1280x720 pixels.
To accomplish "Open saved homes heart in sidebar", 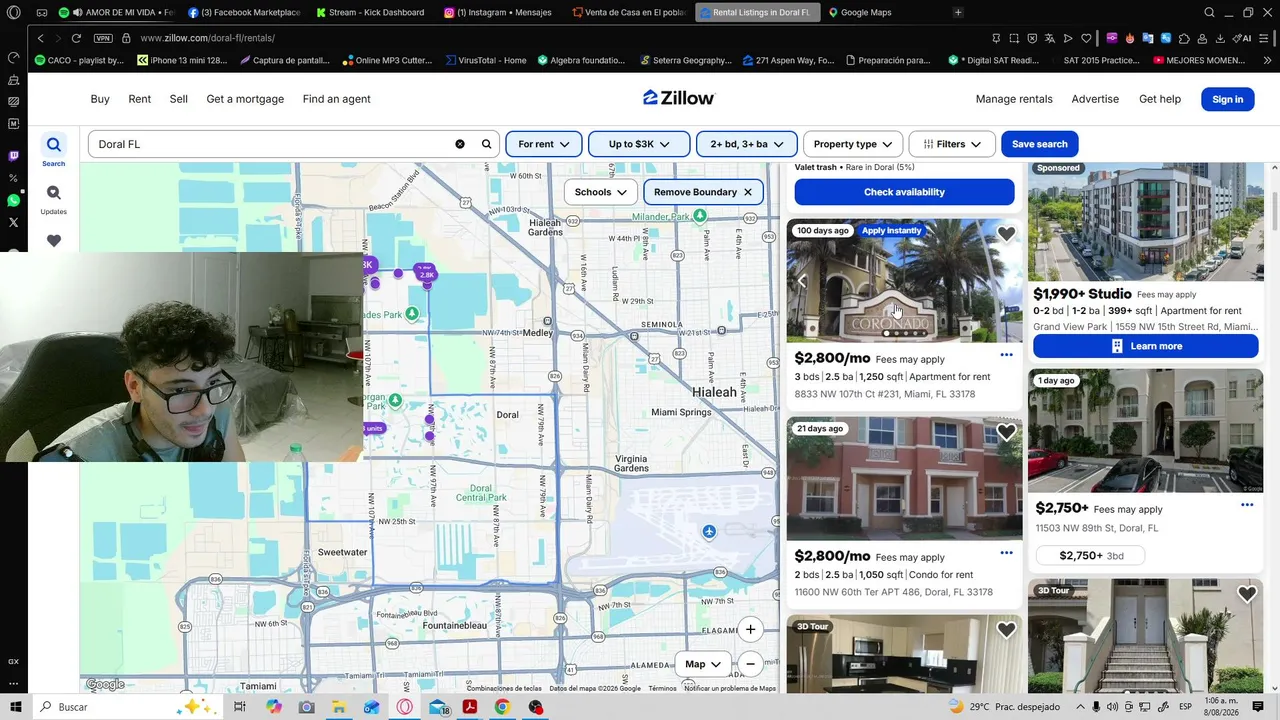I will point(54,241).
